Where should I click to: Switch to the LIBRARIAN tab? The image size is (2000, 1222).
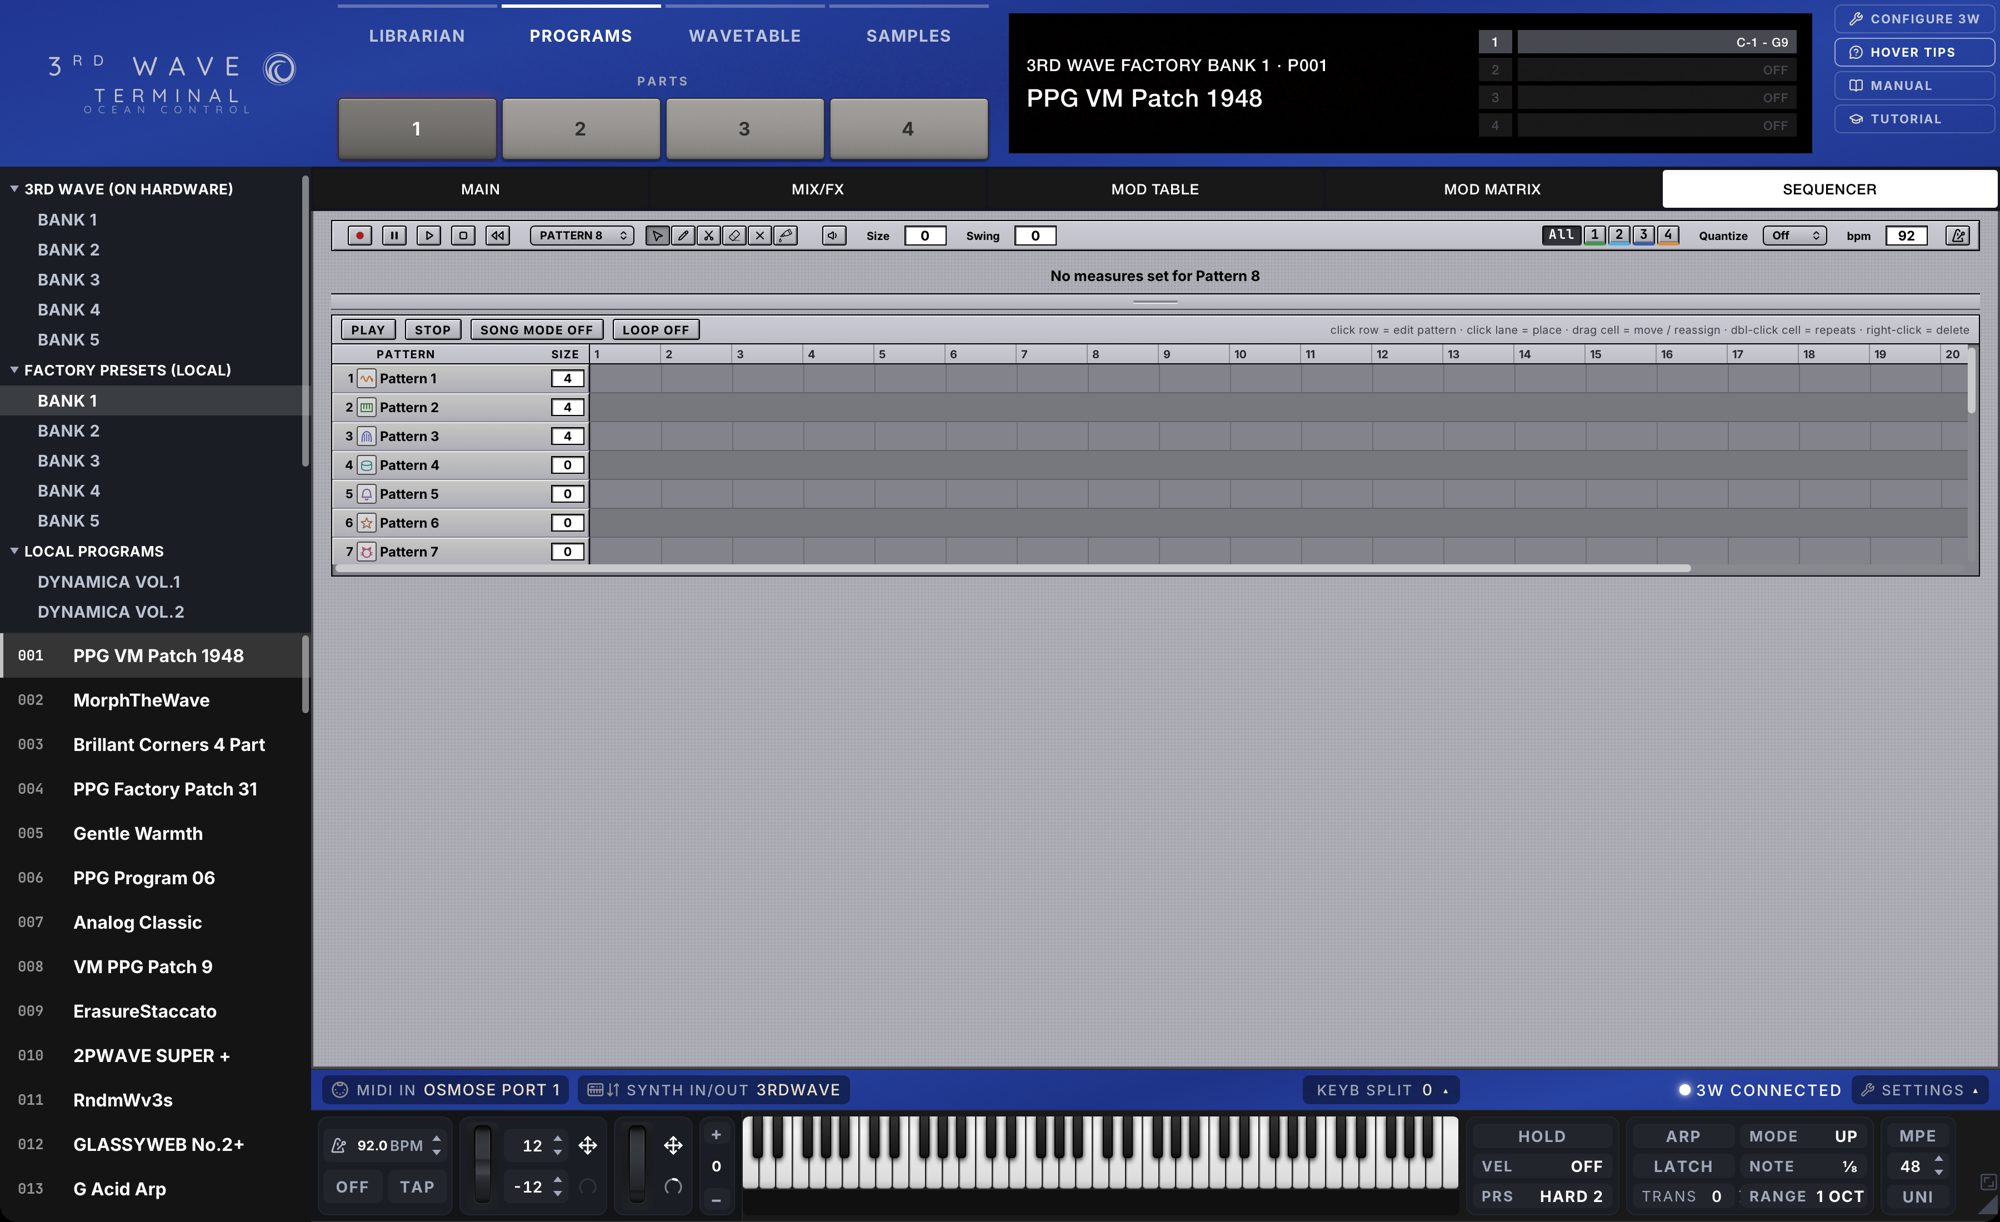click(417, 36)
